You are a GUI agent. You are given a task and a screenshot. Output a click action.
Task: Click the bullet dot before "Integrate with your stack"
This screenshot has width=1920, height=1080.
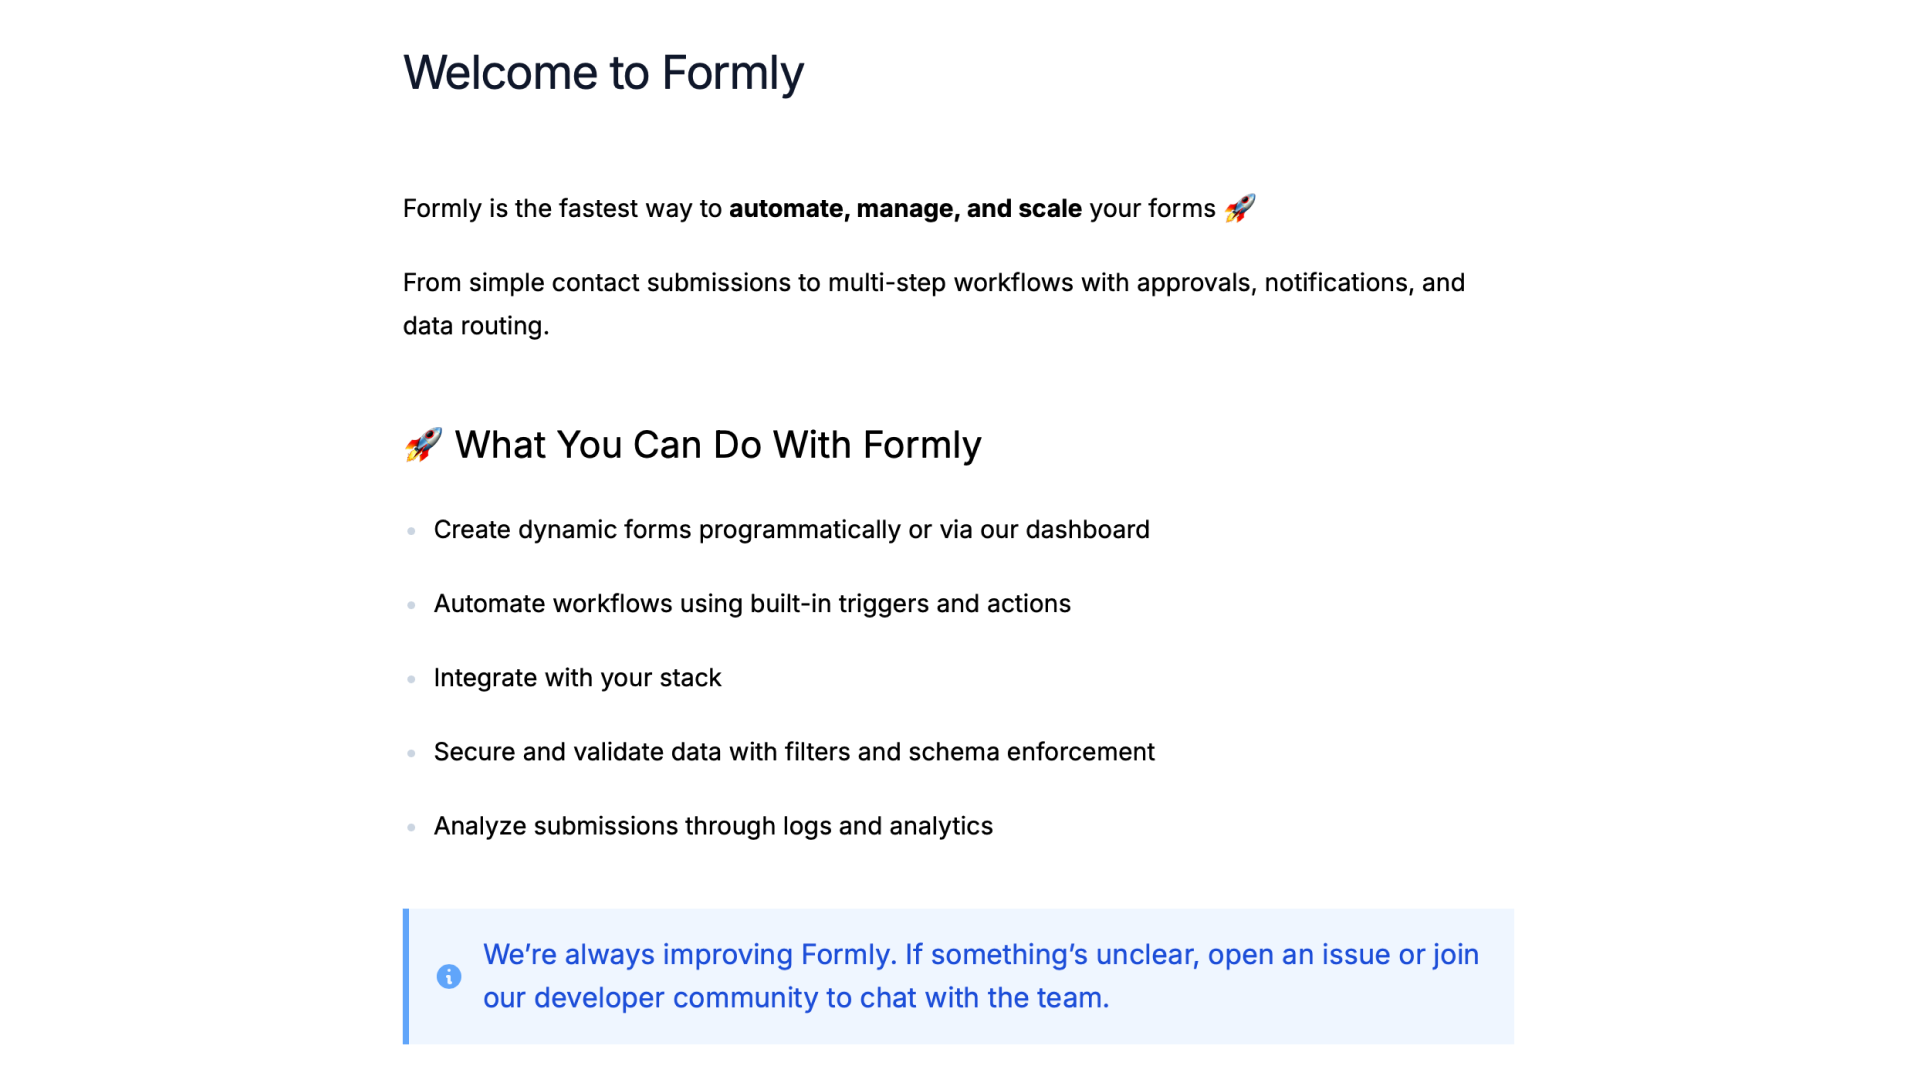(x=411, y=679)
